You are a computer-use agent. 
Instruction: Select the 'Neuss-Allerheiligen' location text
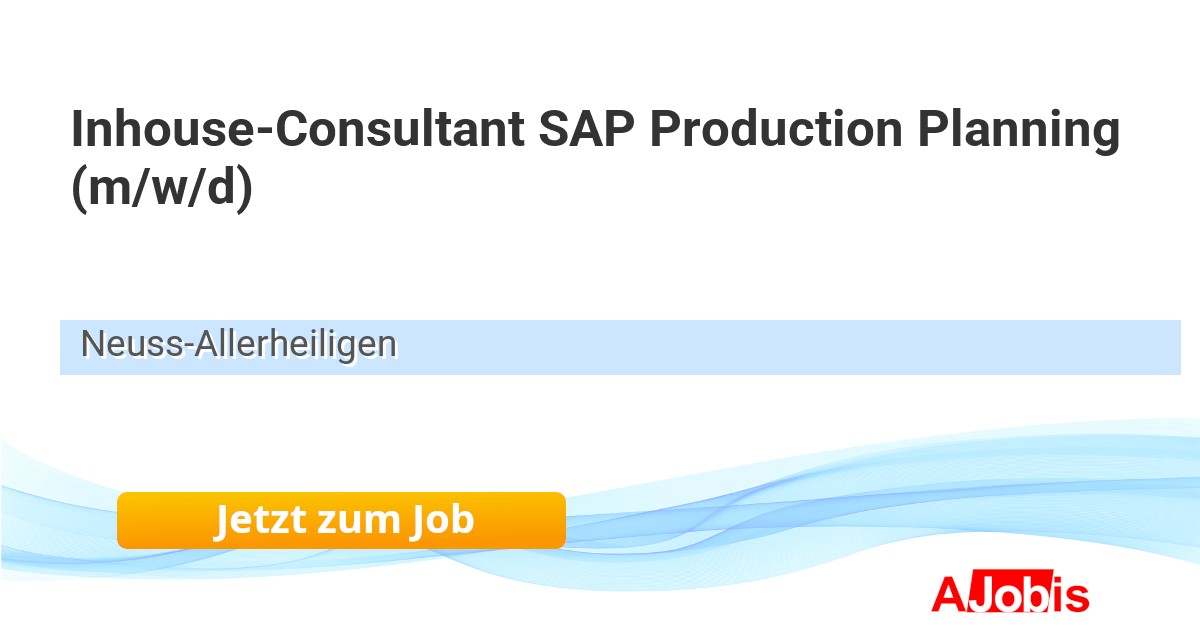pos(238,344)
